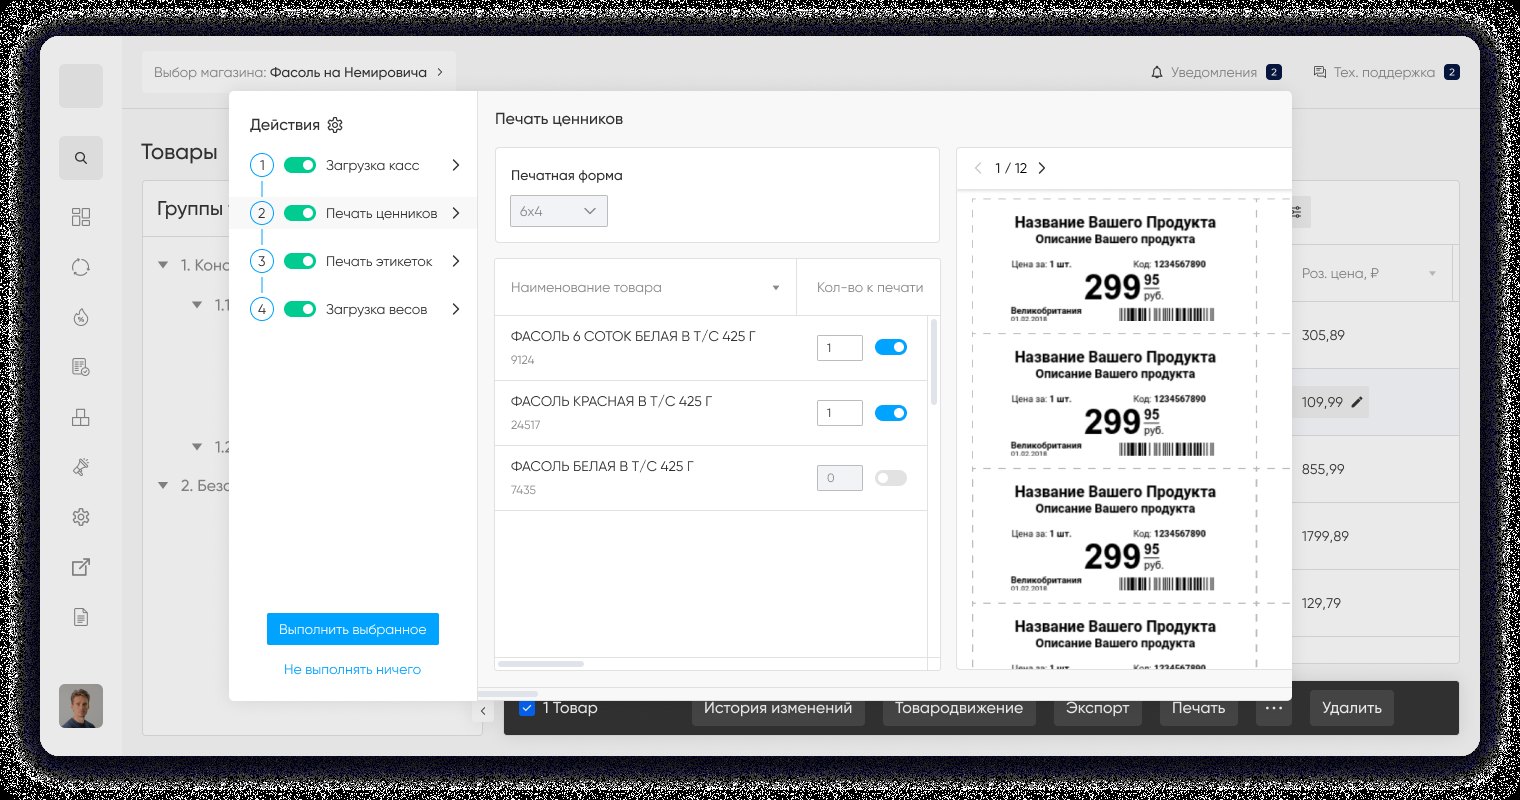Toggle the Печать этикеток switch
The height and width of the screenshot is (800, 1520).
pyautogui.click(x=300, y=261)
